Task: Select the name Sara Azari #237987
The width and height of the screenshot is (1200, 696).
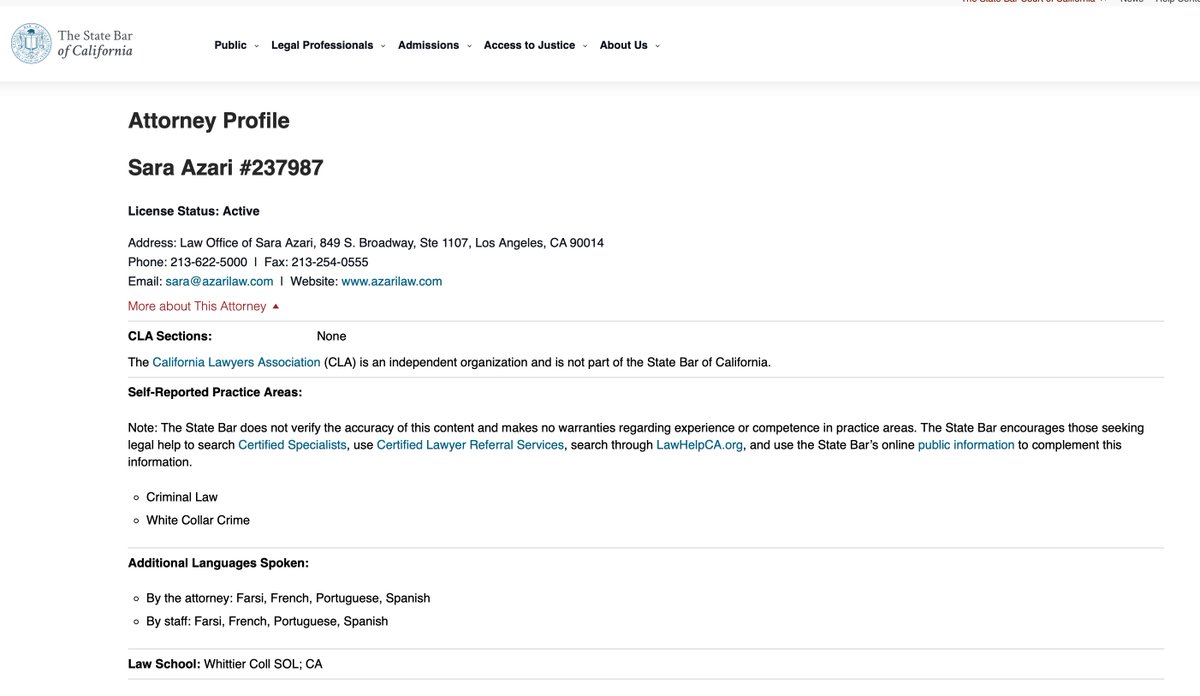Action: click(226, 168)
